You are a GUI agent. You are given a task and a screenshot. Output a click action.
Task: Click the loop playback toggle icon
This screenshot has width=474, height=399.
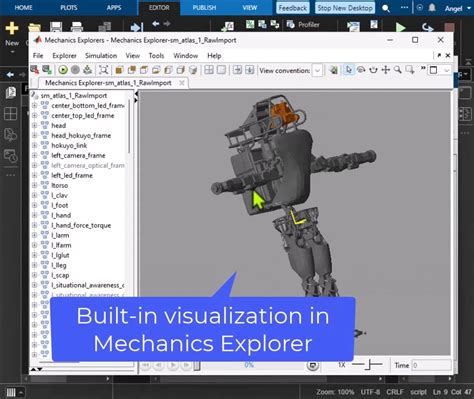tap(312, 365)
